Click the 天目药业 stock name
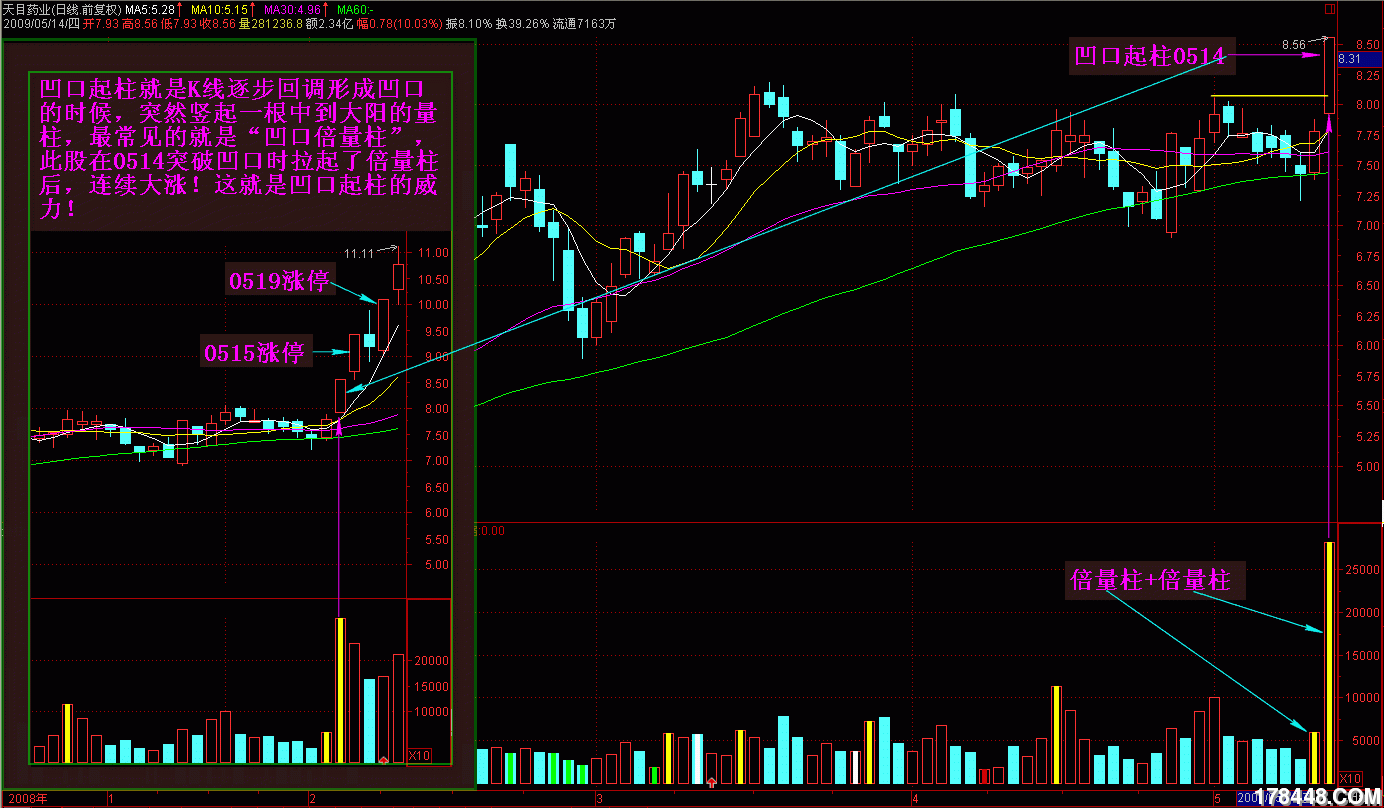Screen dimensions: 1384x808 (x=29, y=10)
